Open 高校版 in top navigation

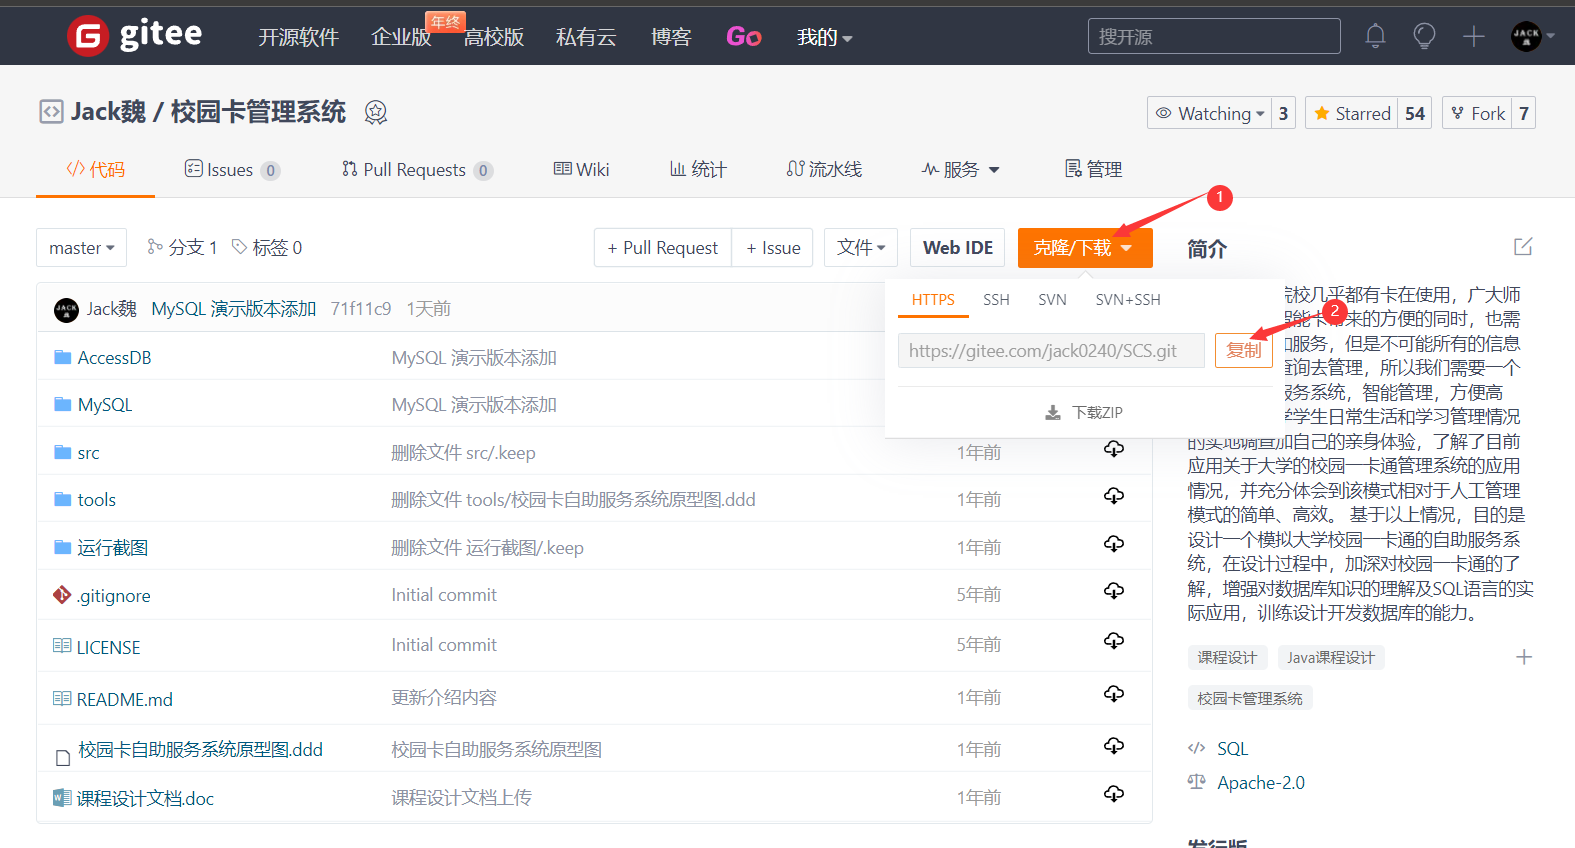494,37
